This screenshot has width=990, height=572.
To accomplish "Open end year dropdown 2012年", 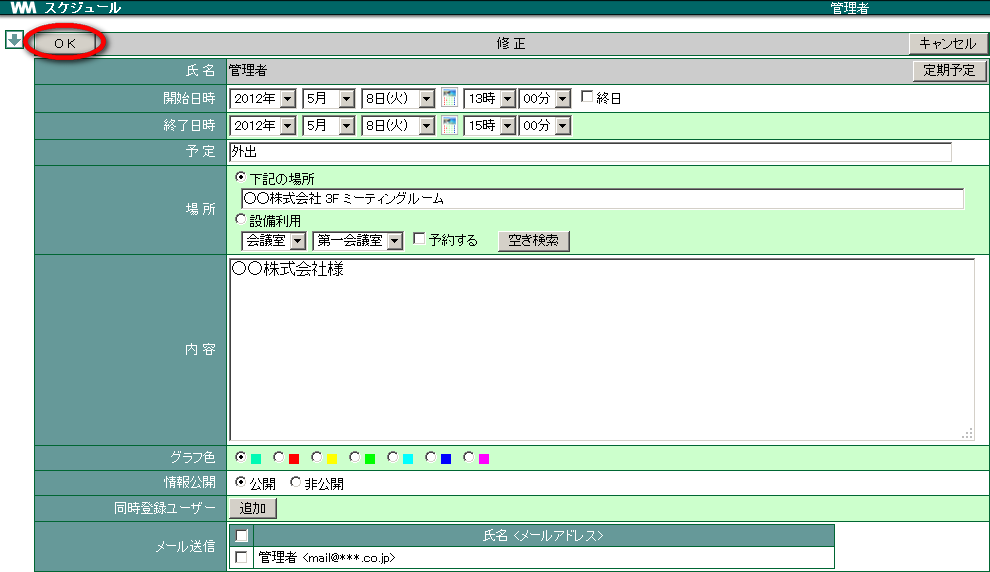I will pyautogui.click(x=263, y=126).
